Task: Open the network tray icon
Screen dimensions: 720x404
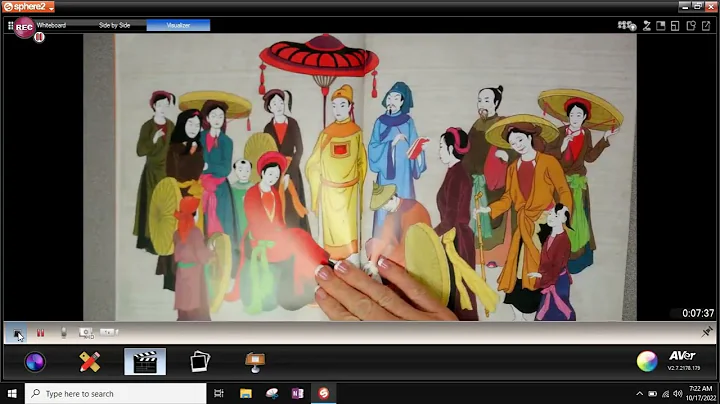Action: 665,394
